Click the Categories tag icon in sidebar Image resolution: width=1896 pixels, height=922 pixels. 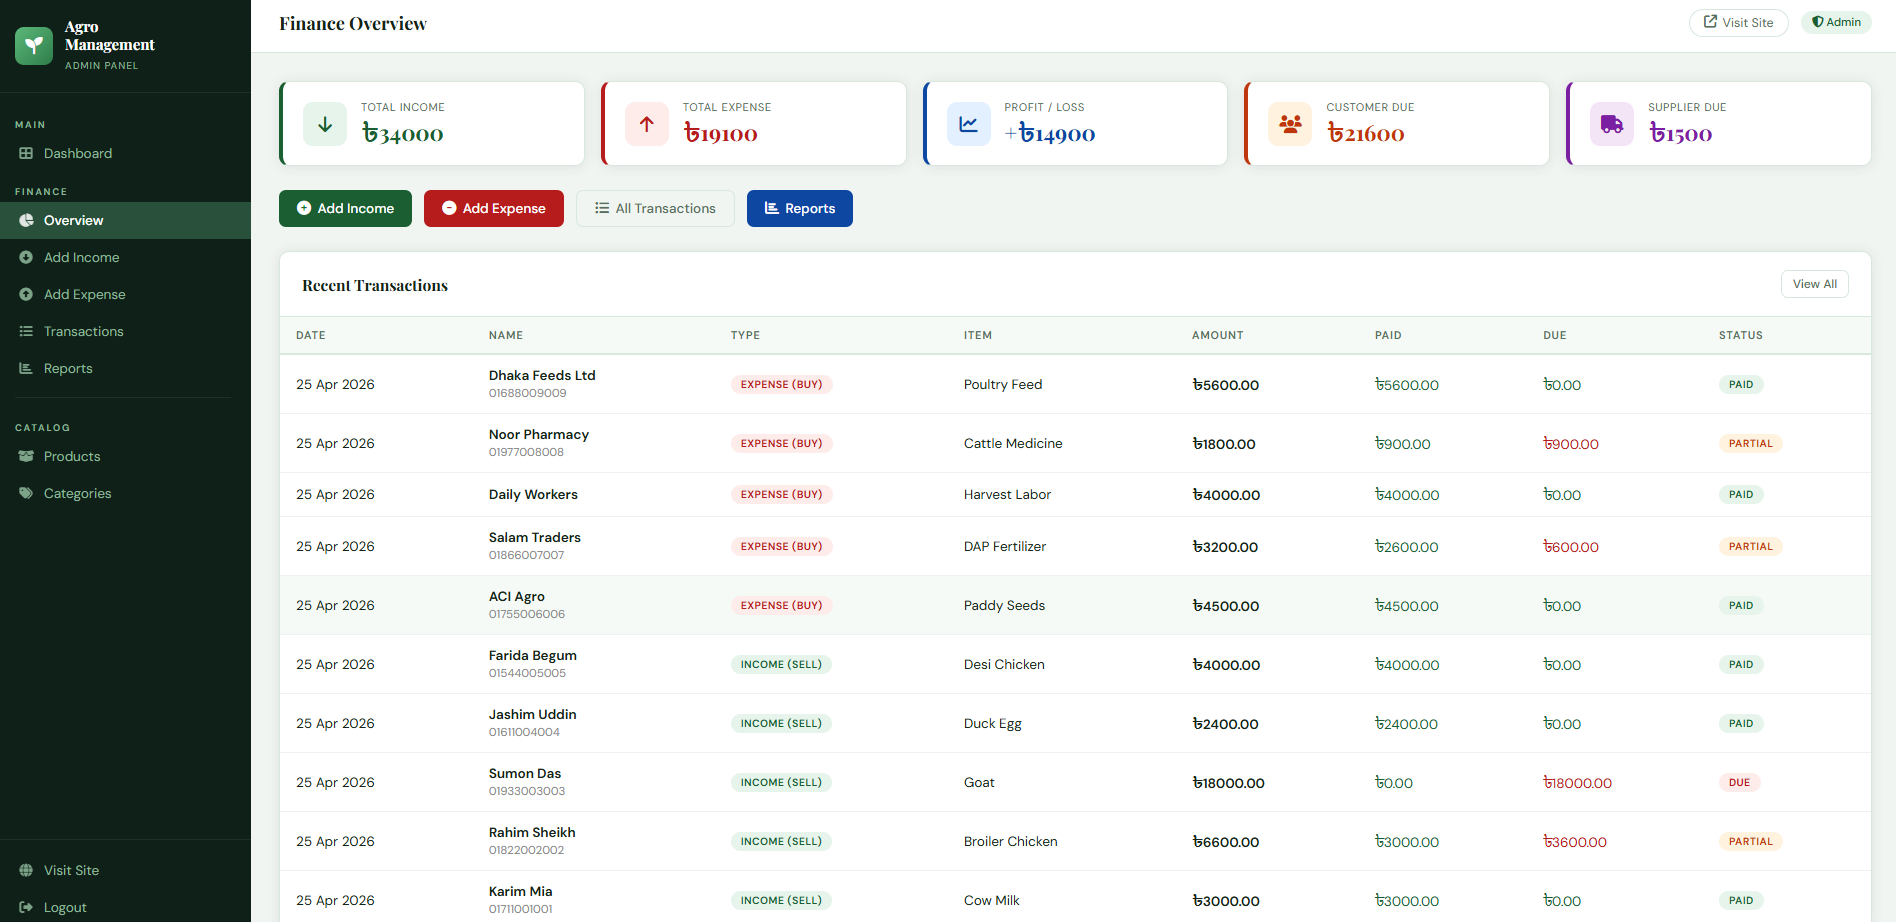tap(26, 493)
